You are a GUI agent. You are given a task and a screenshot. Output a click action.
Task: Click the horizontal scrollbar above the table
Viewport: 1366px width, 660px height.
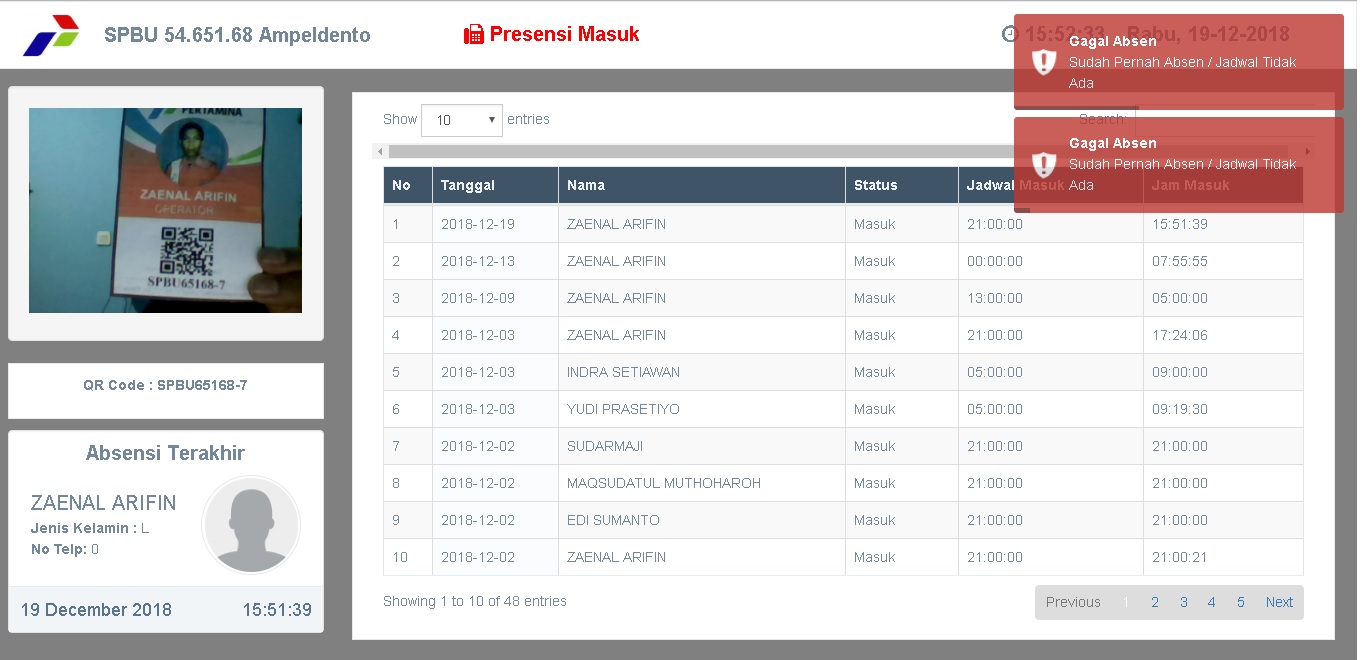(x=700, y=151)
